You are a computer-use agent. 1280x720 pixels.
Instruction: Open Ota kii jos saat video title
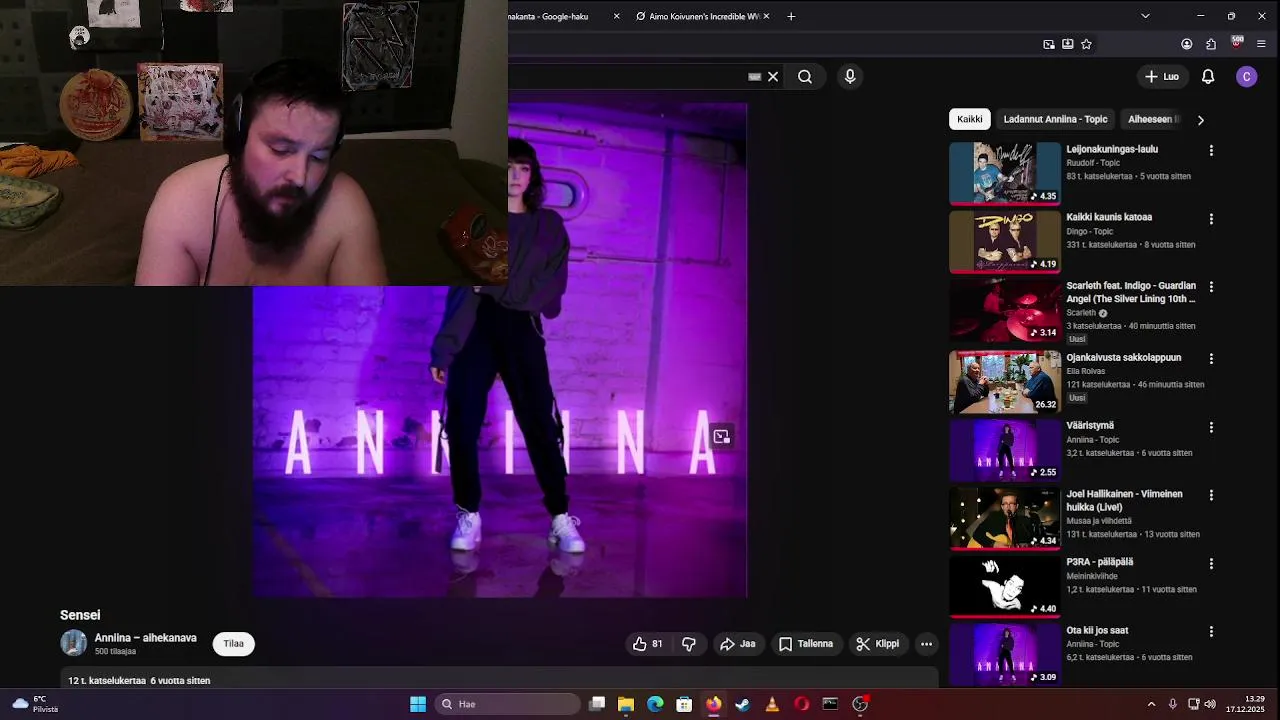tap(1097, 630)
